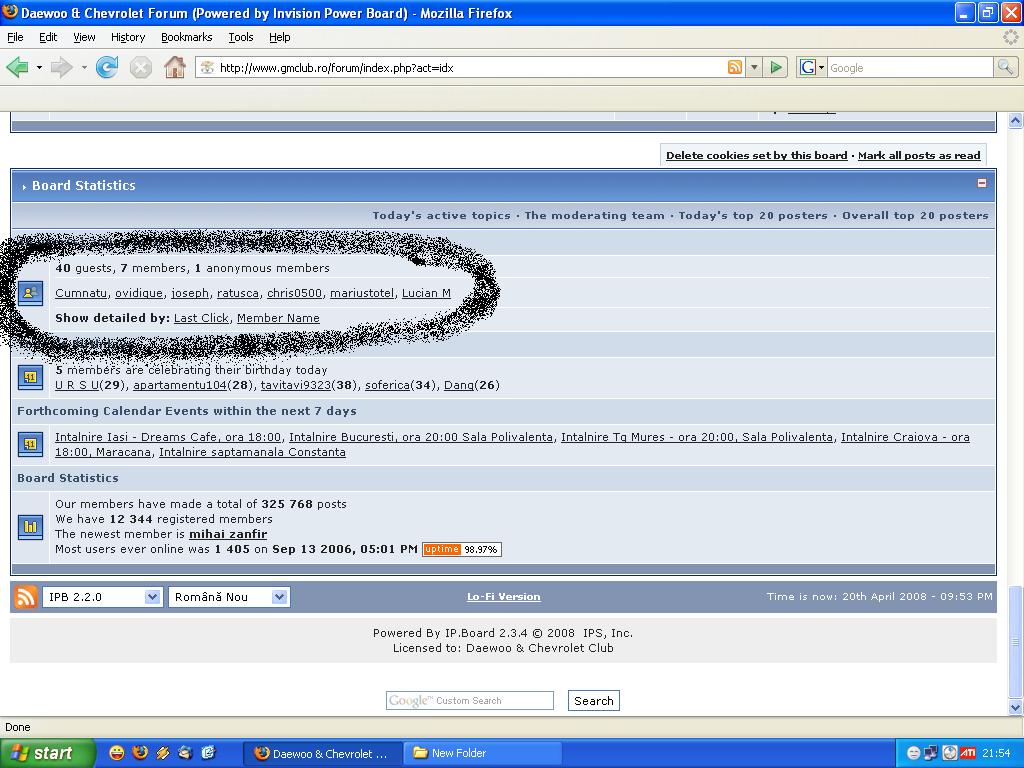This screenshot has width=1024, height=768.
Task: Click the Google Custom Search input field
Action: (470, 701)
